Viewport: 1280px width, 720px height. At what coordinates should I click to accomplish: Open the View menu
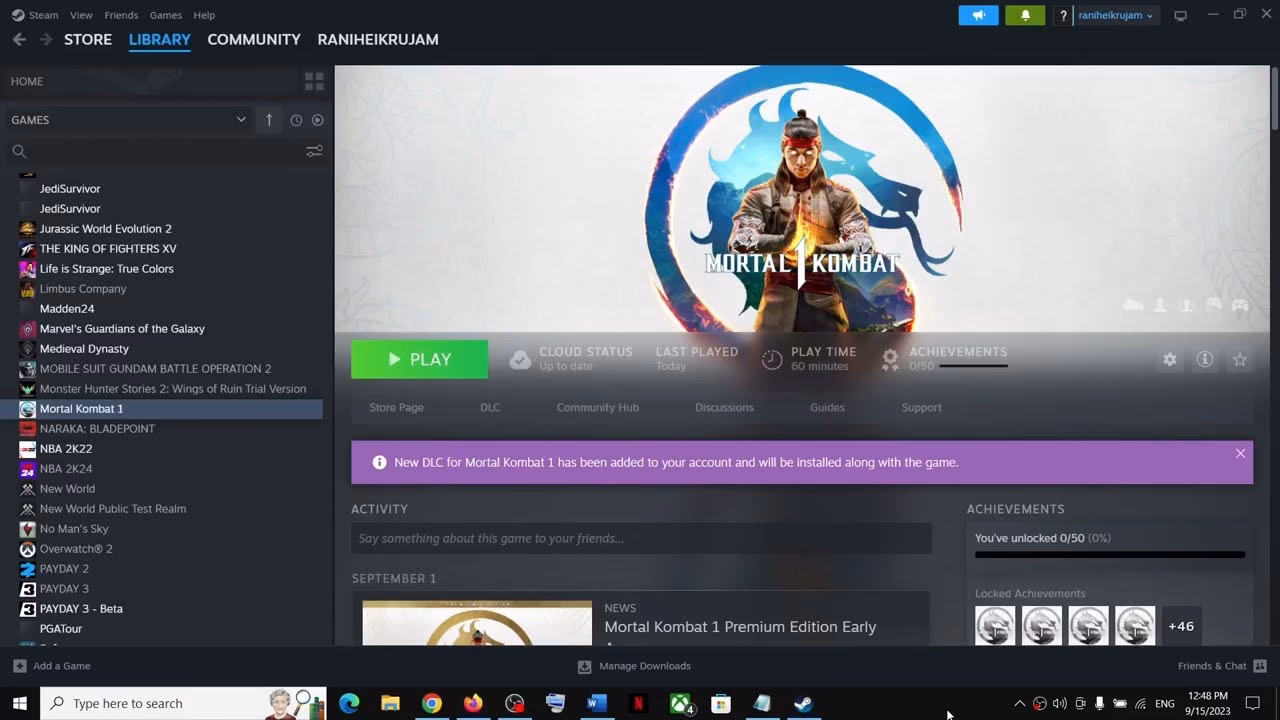pyautogui.click(x=82, y=15)
